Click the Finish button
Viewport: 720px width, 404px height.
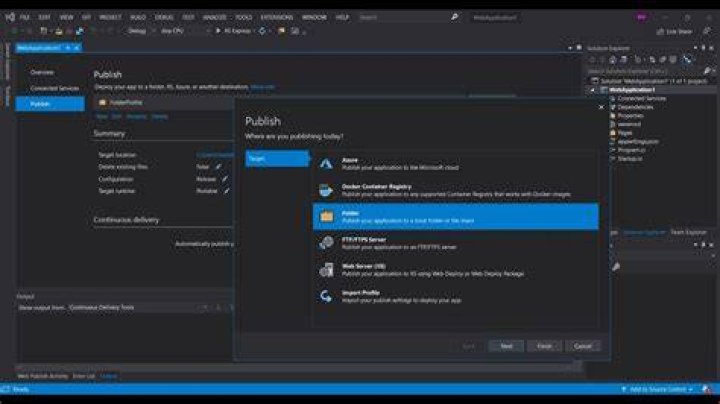click(544, 346)
